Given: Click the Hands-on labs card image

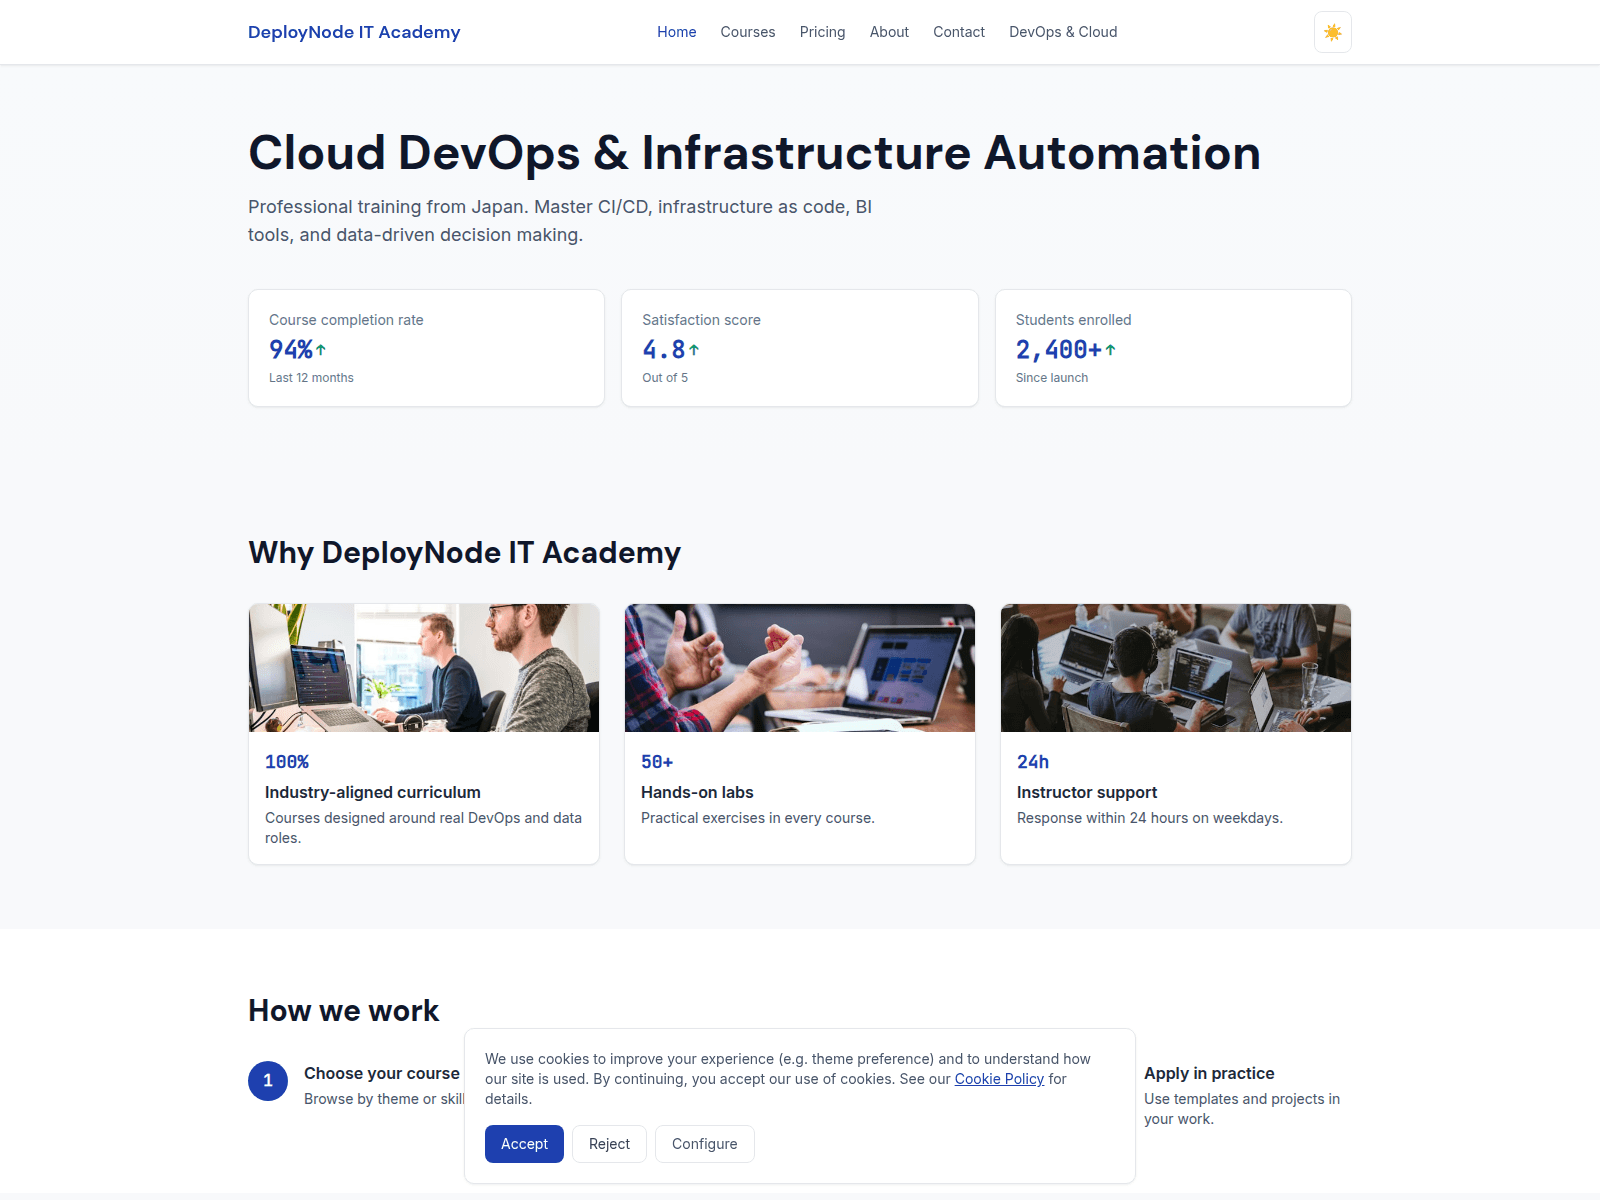Looking at the screenshot, I should [x=799, y=667].
